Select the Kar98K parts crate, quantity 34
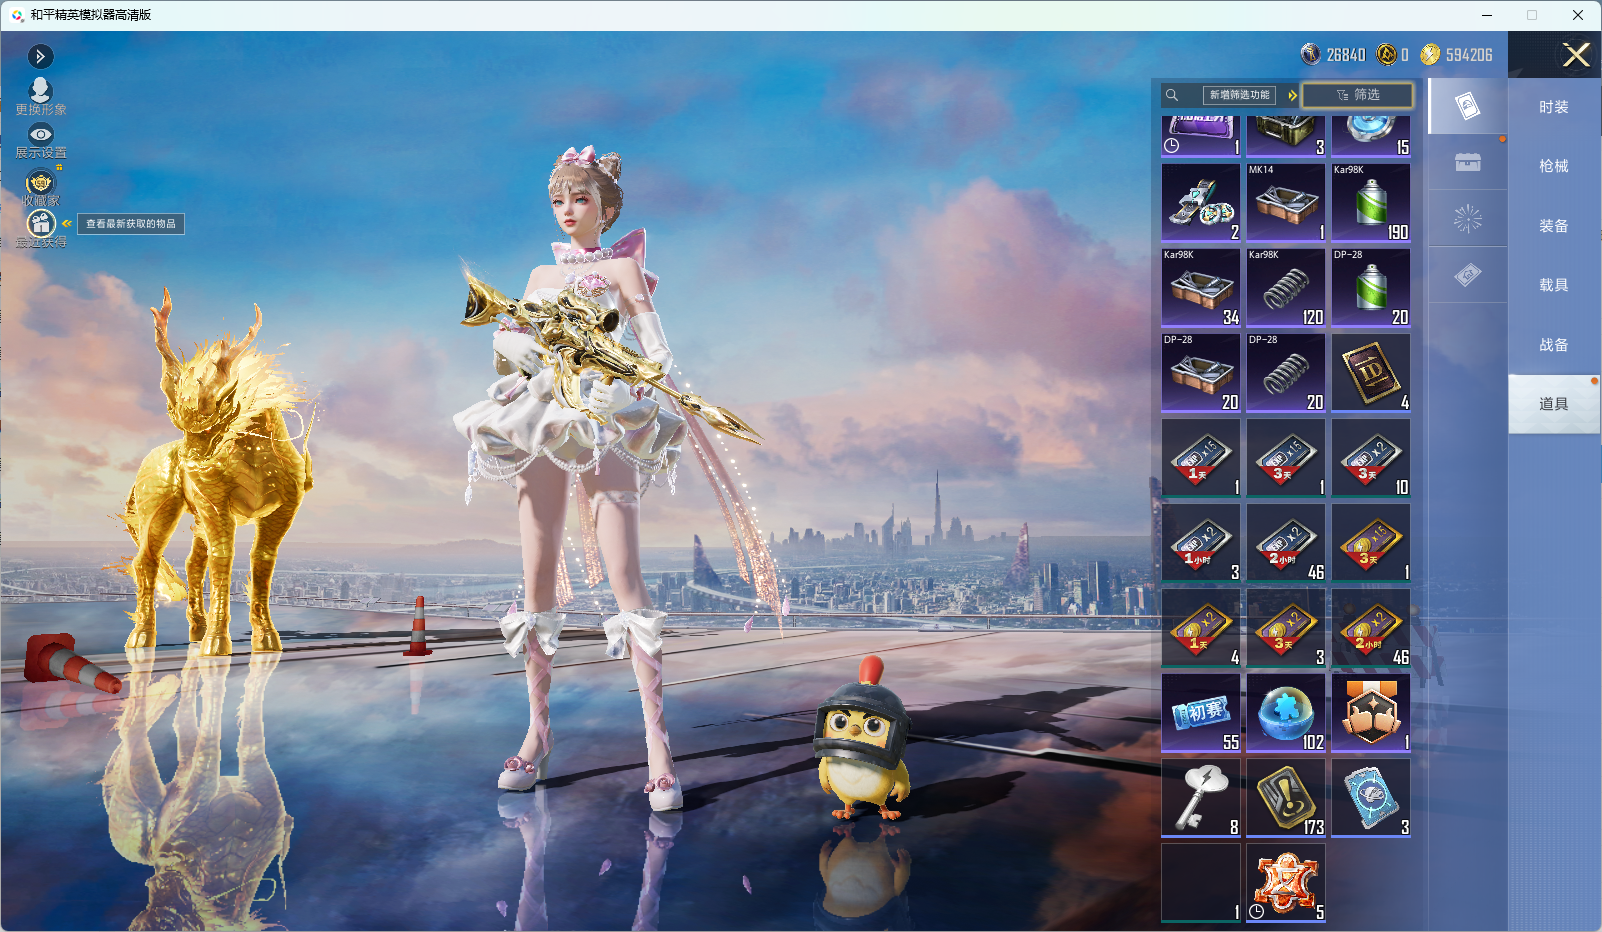Viewport: 1602px width, 932px height. (x=1201, y=288)
